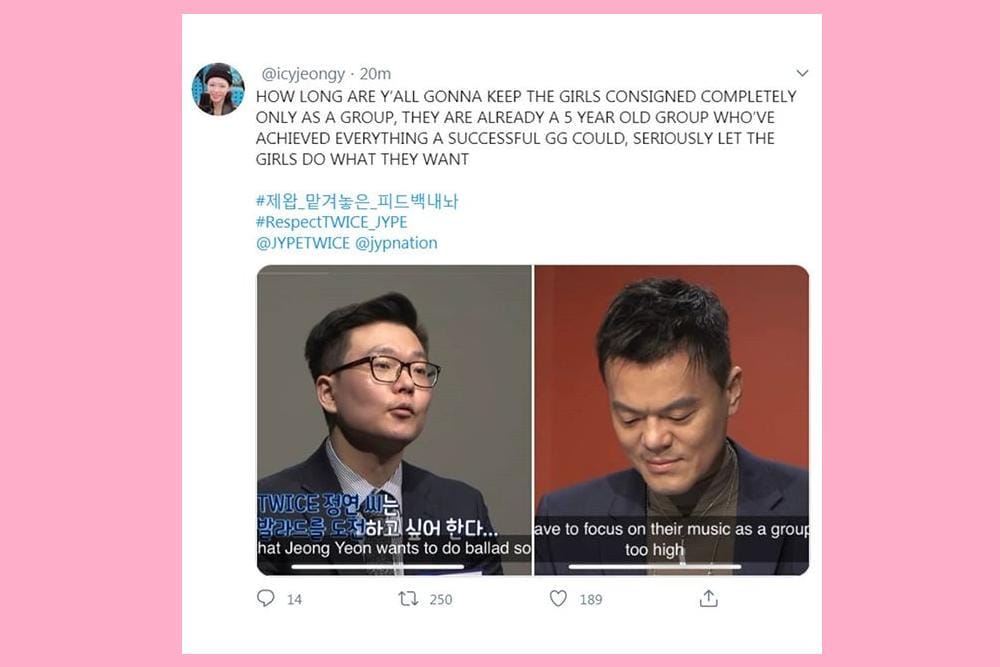1000x667 pixels.
Task: Retweet using the retweet arrows icon
Action: point(408,598)
